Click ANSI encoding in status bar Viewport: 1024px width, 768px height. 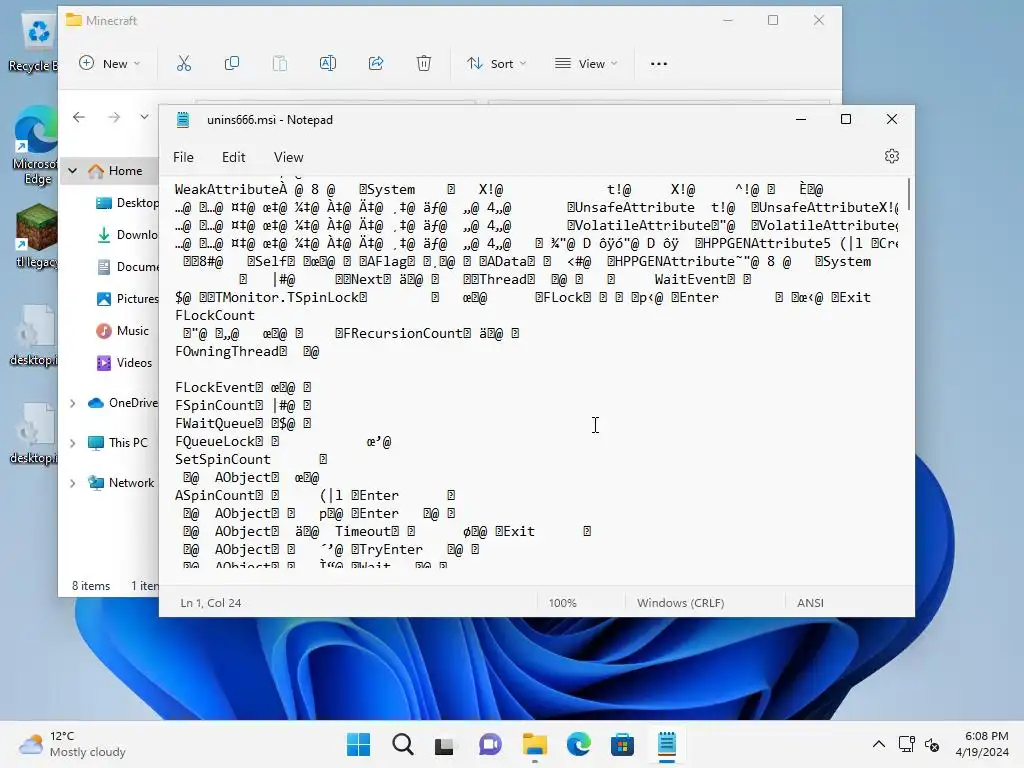[x=810, y=603]
